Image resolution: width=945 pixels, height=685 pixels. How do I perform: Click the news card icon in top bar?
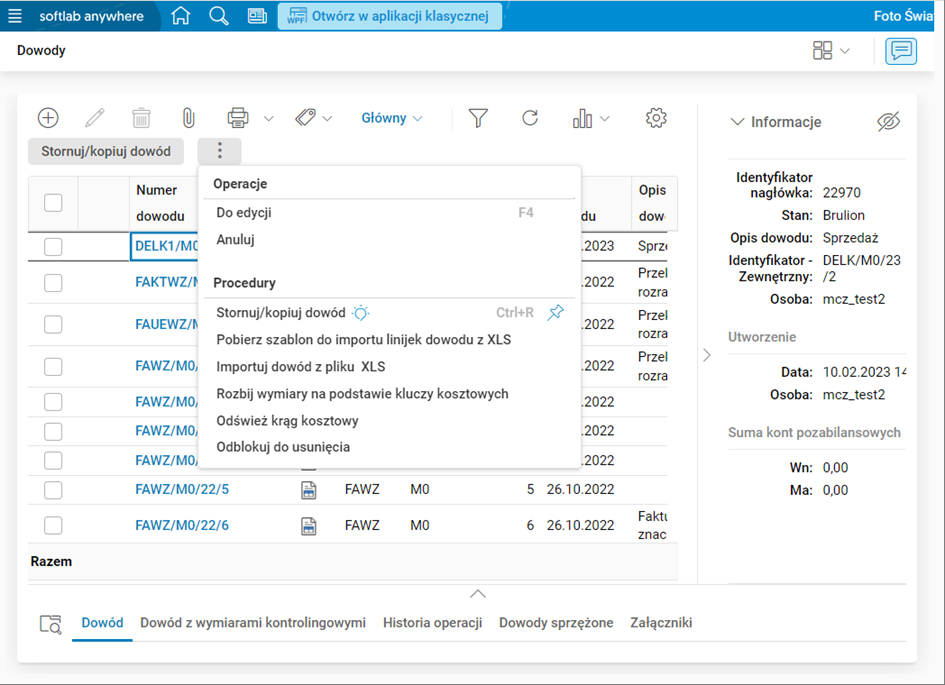pos(257,16)
